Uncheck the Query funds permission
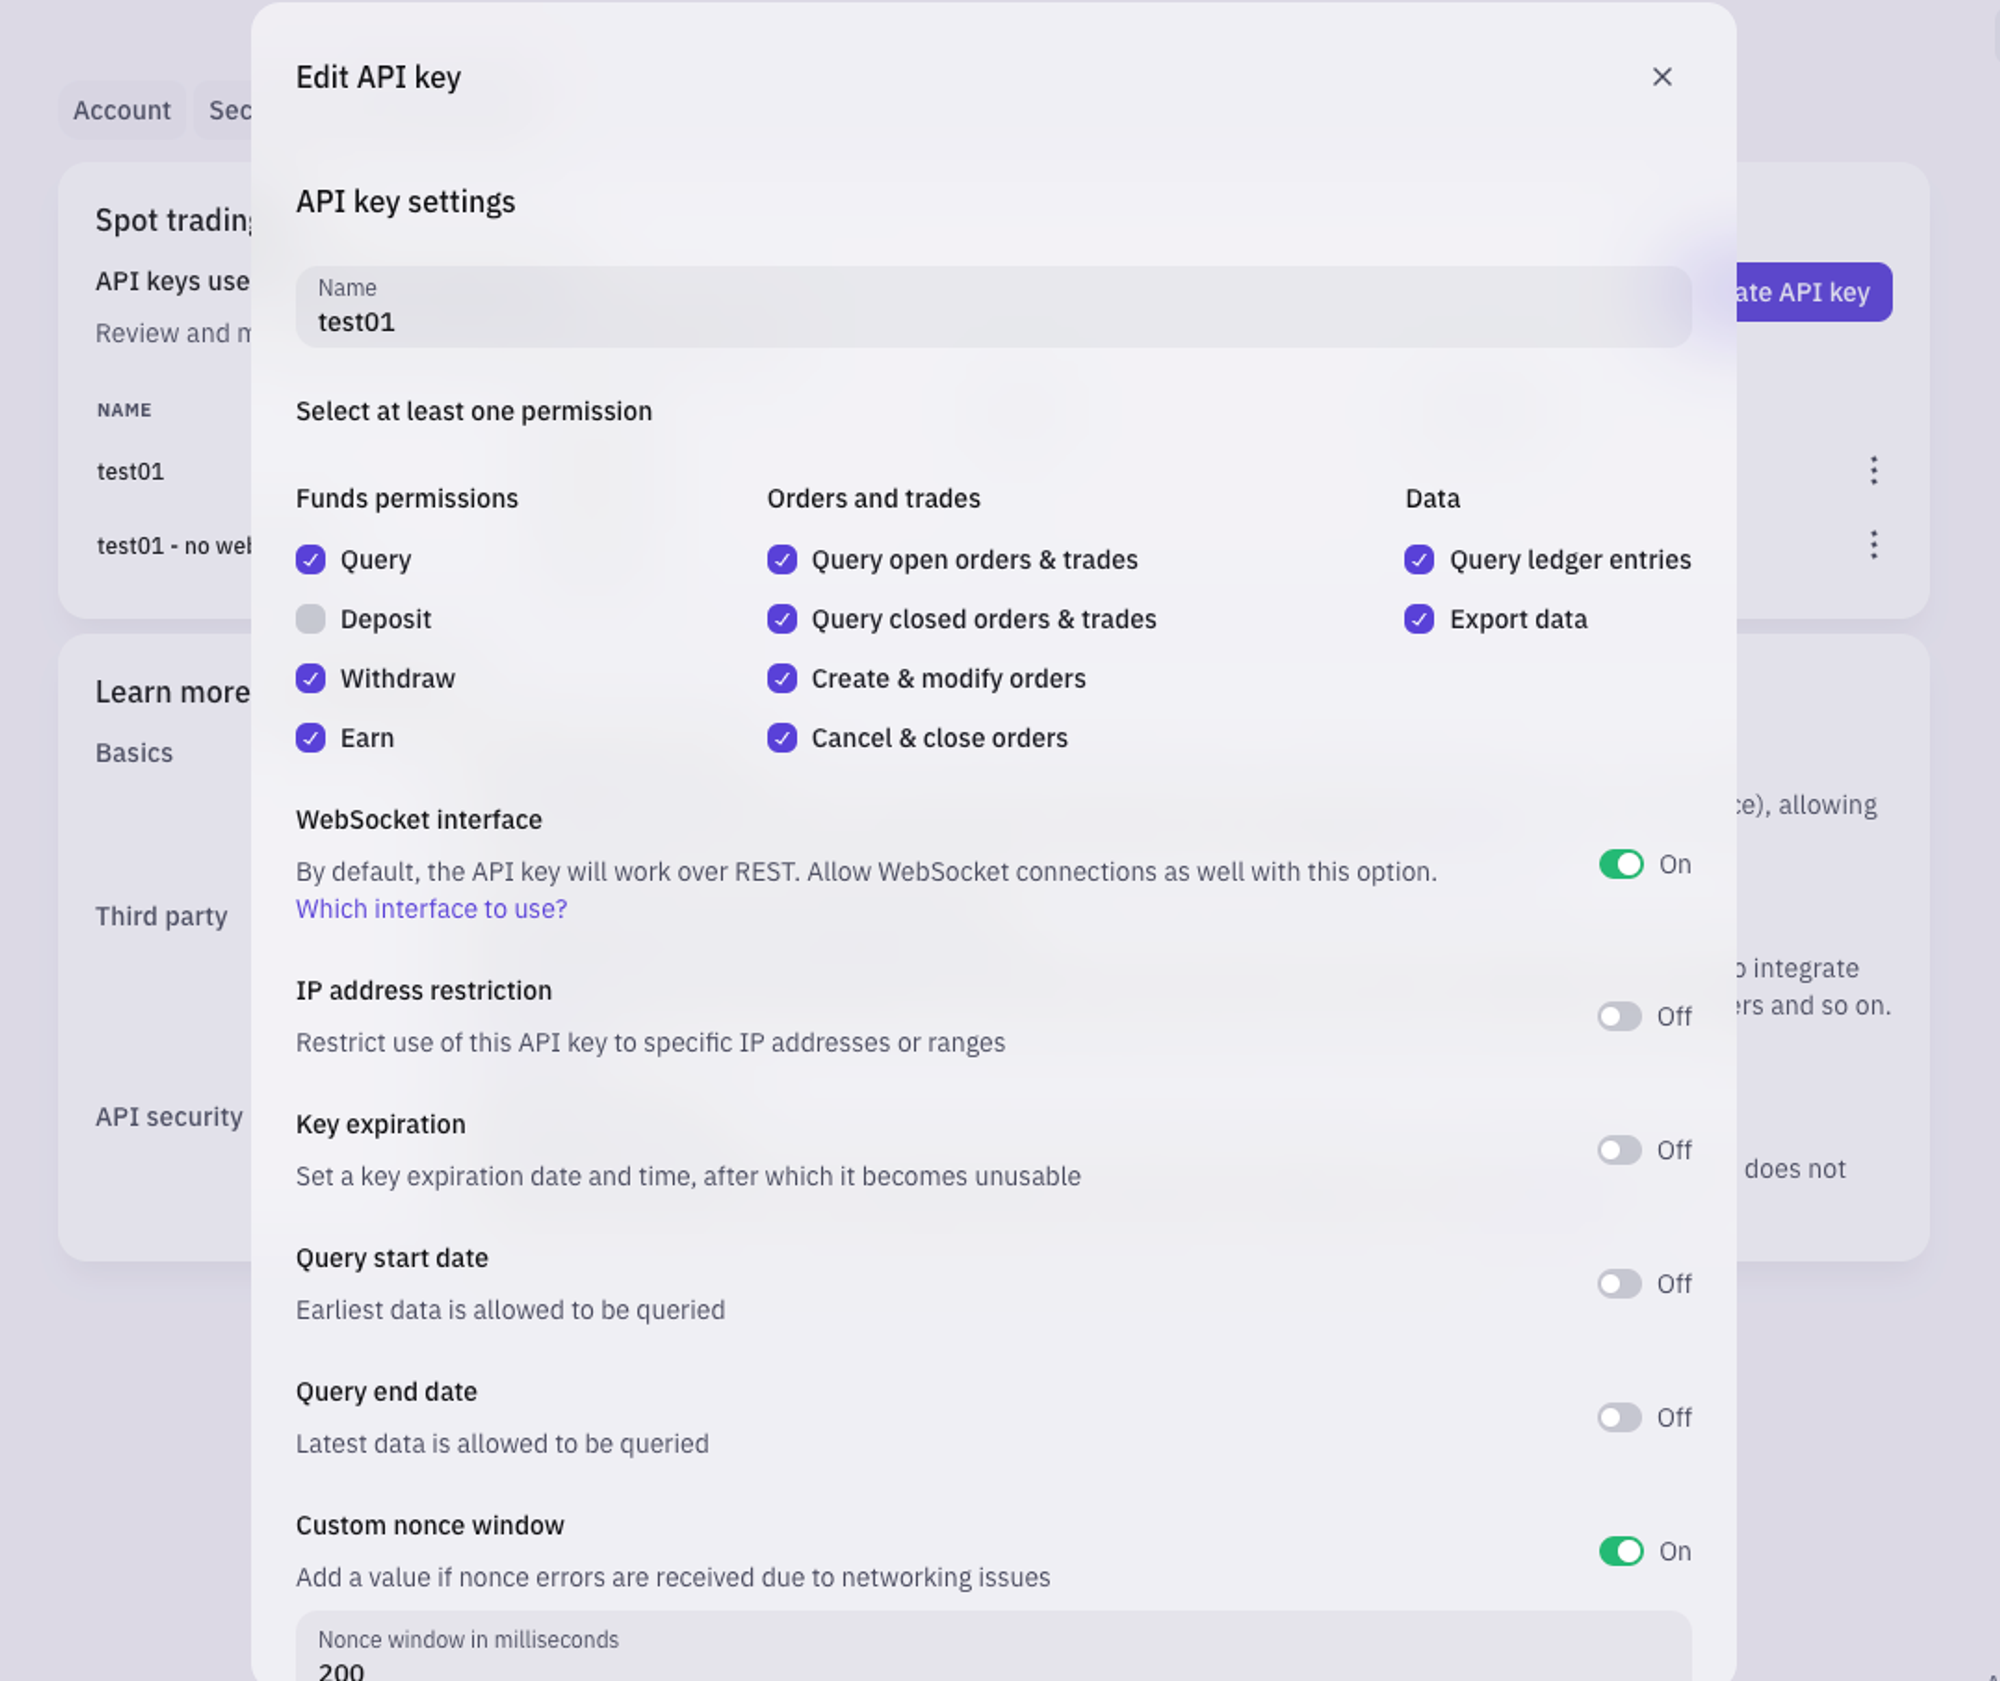Viewport: 2000px width, 1681px height. click(310, 560)
